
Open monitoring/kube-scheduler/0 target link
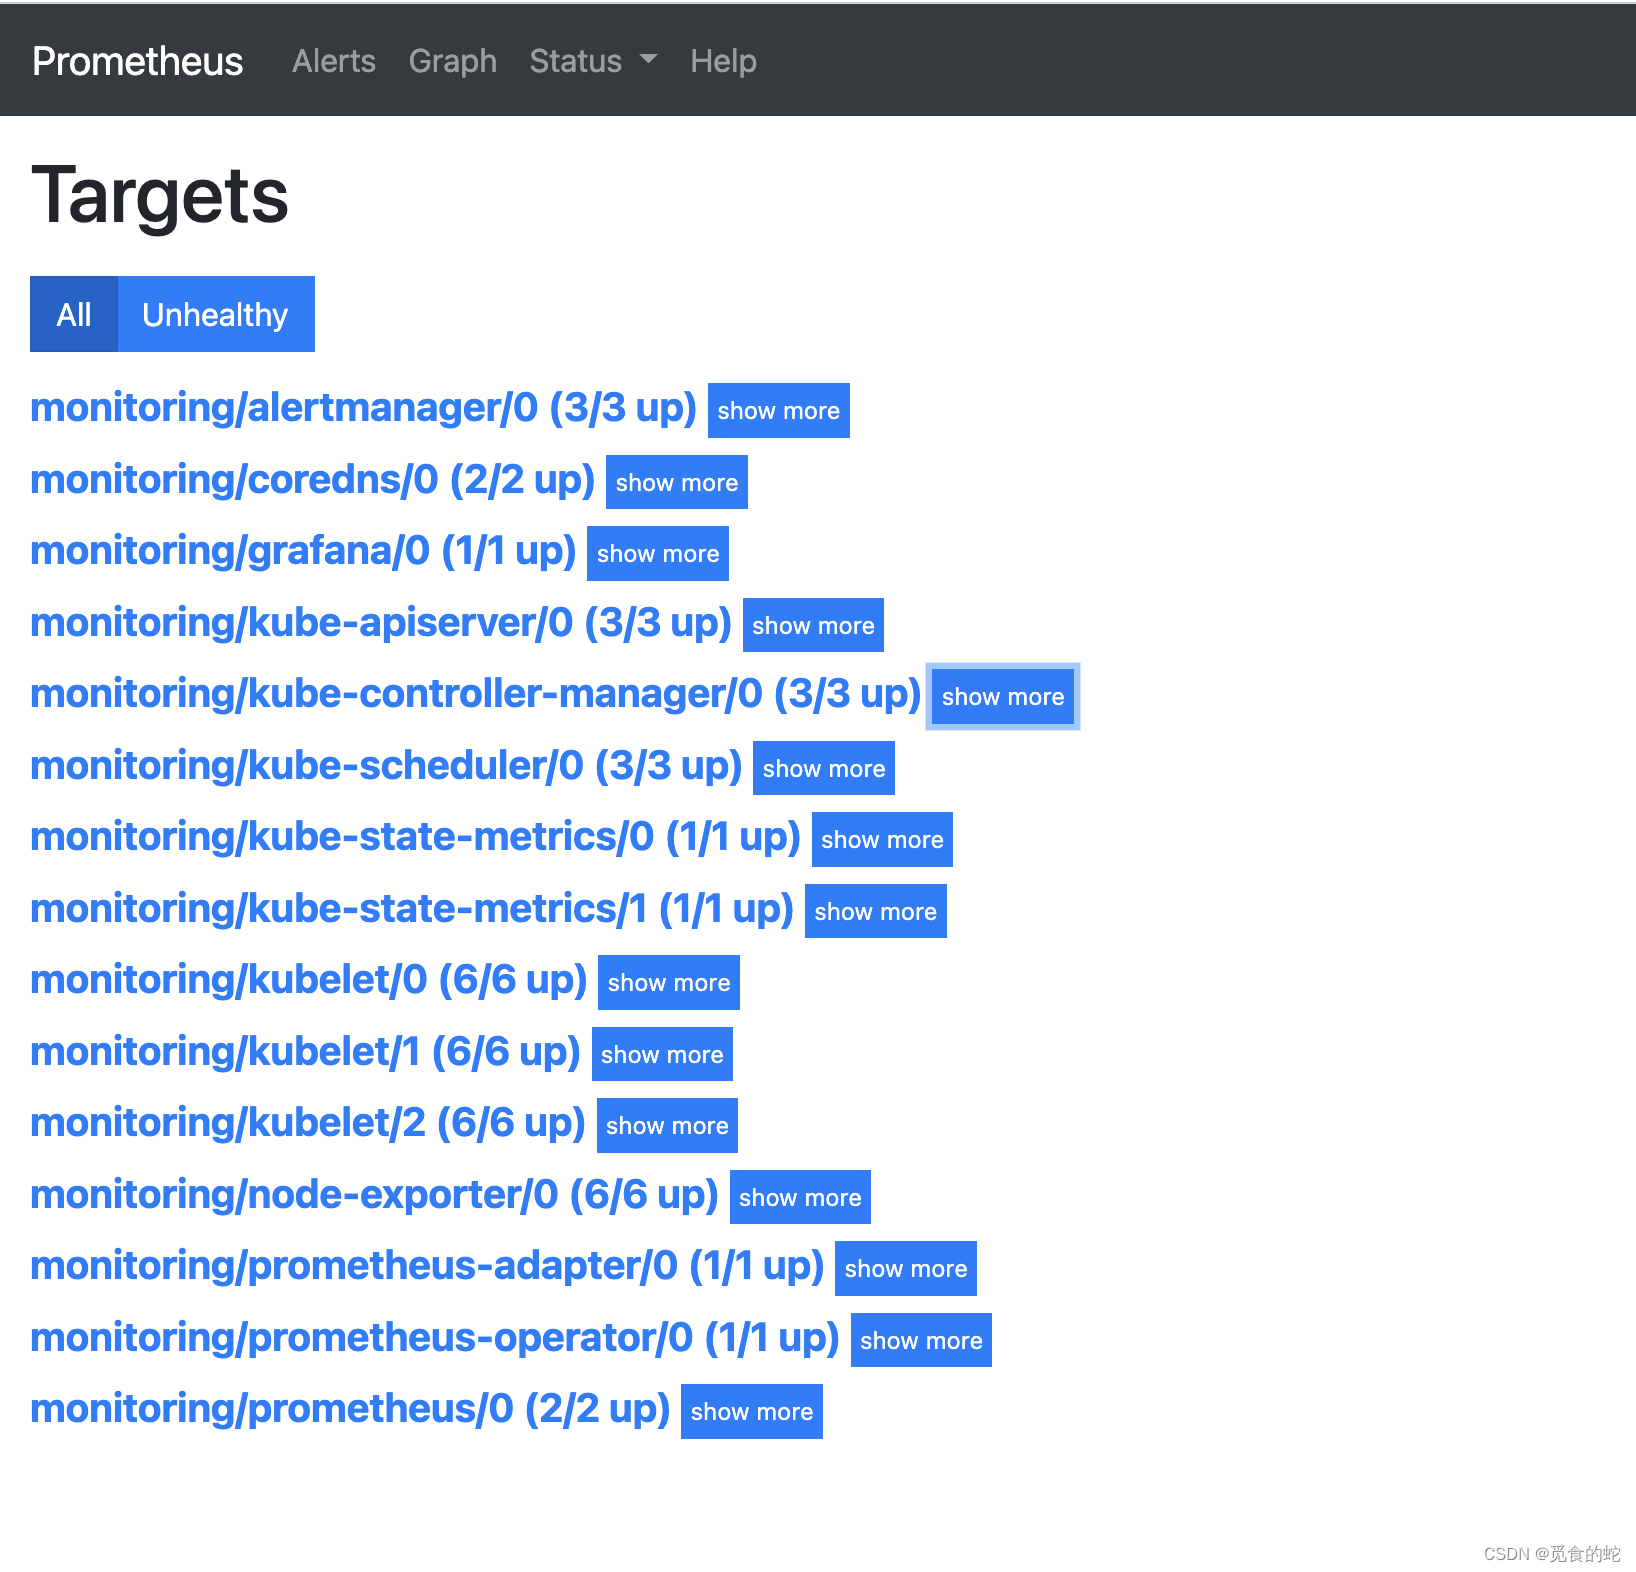pyautogui.click(x=386, y=766)
